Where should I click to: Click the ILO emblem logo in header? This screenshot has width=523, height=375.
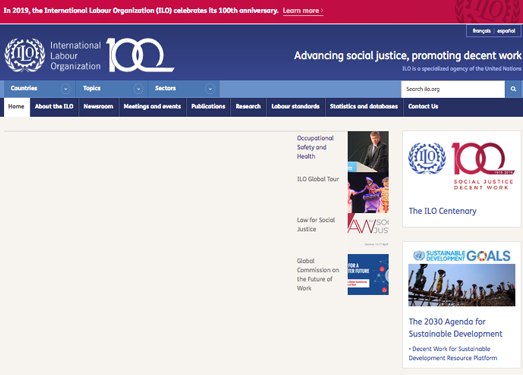pos(25,55)
